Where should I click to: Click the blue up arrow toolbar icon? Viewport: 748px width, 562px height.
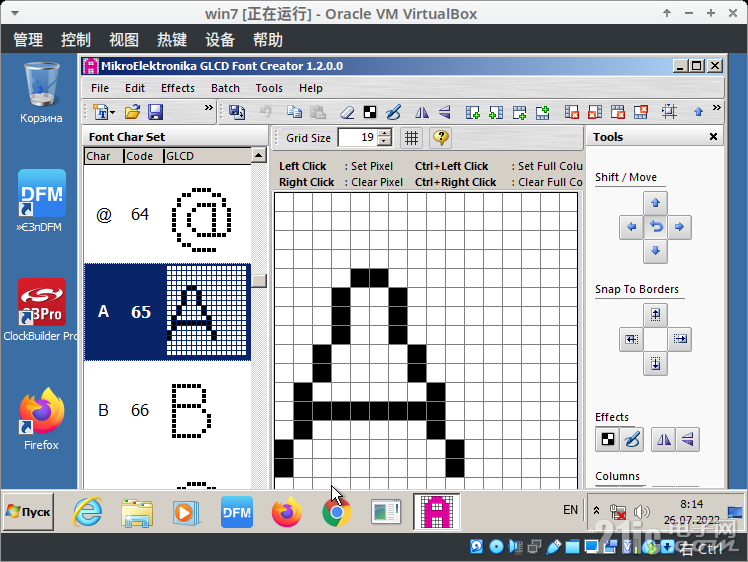pyautogui.click(x=698, y=112)
